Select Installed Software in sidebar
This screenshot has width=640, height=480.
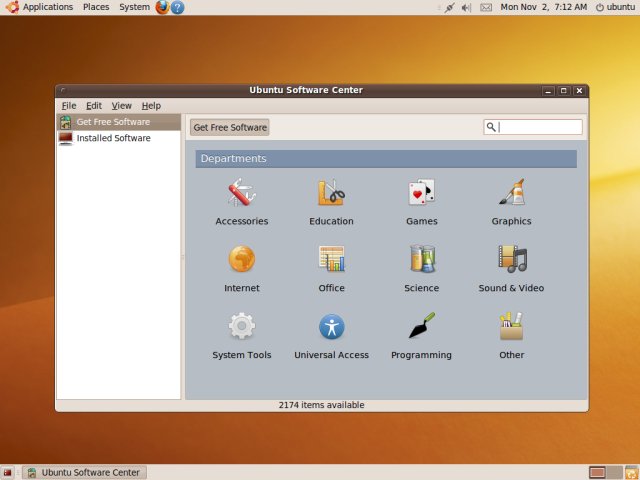[x=118, y=138]
